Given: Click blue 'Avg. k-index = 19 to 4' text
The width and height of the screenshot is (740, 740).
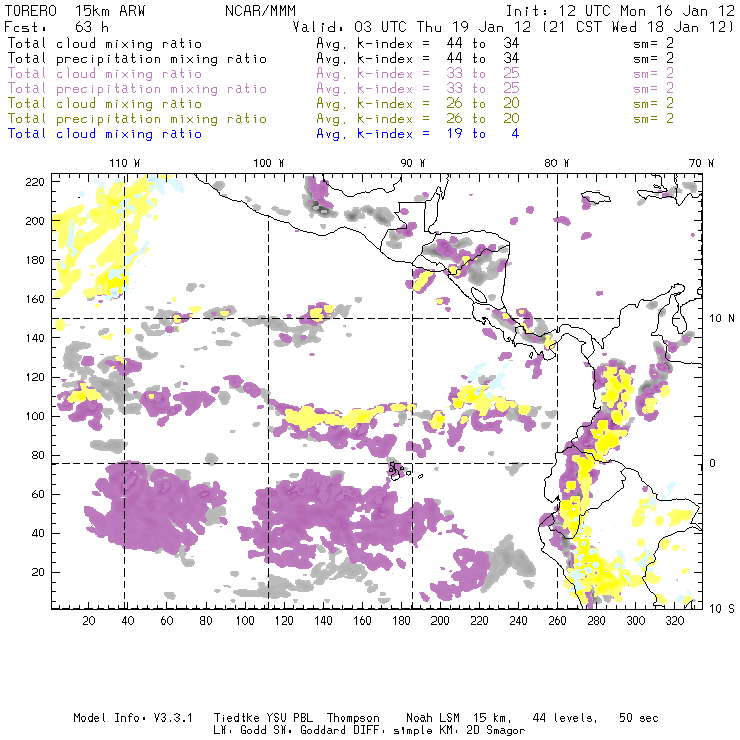Looking at the screenshot, I should tap(418, 134).
